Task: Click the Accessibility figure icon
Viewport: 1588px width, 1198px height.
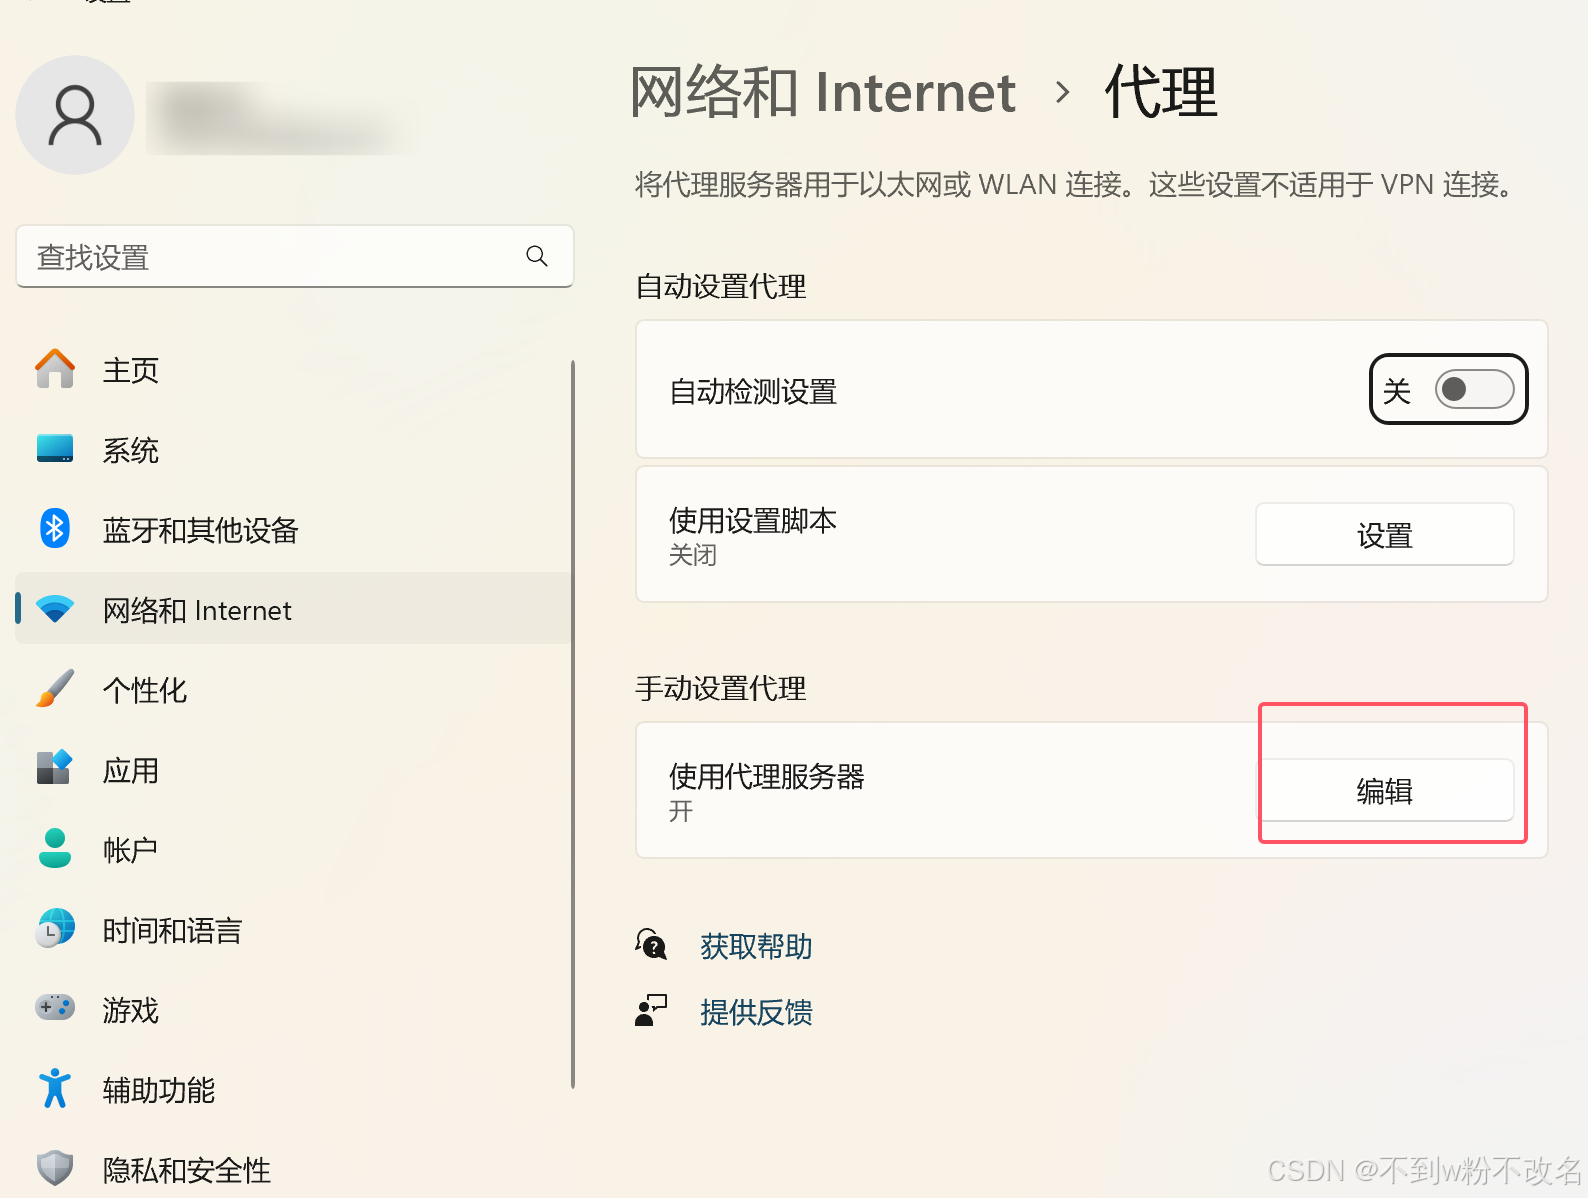Action: coord(55,1088)
